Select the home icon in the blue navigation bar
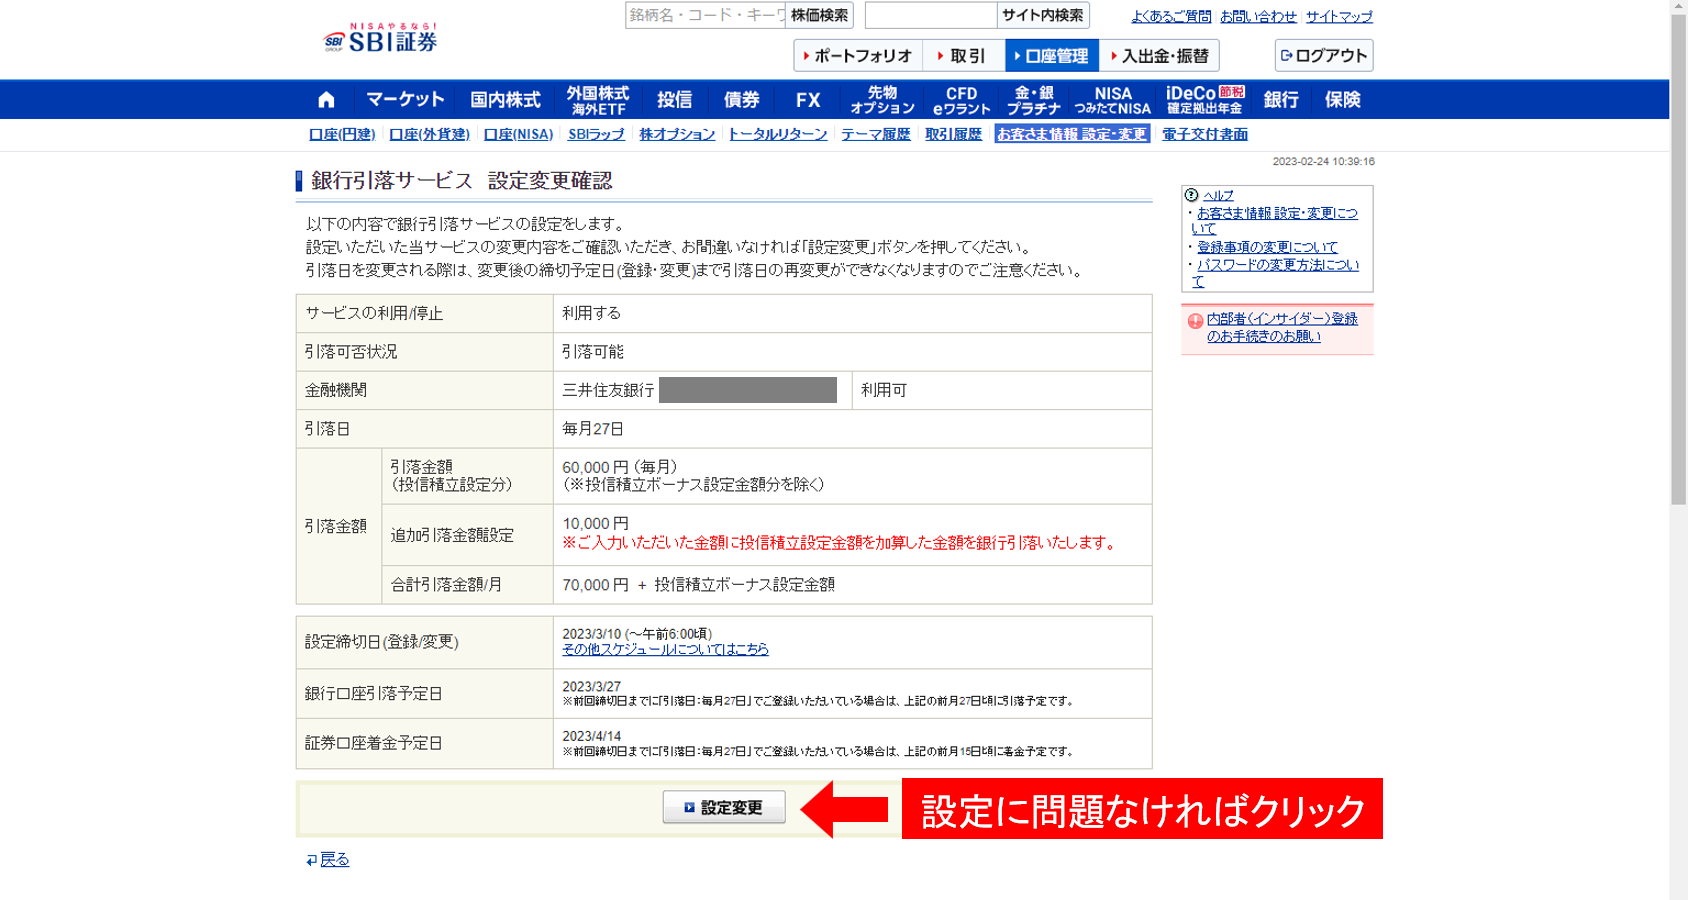The width and height of the screenshot is (1688, 900). [325, 99]
